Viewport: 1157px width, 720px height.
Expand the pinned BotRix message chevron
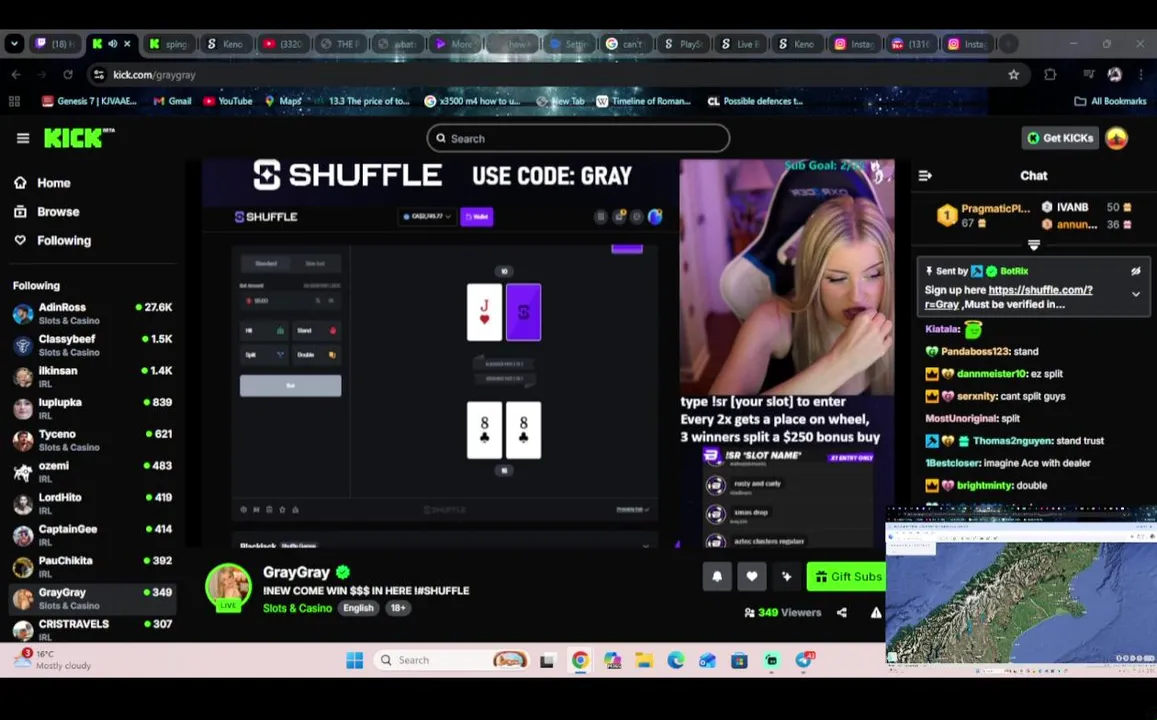point(1136,294)
